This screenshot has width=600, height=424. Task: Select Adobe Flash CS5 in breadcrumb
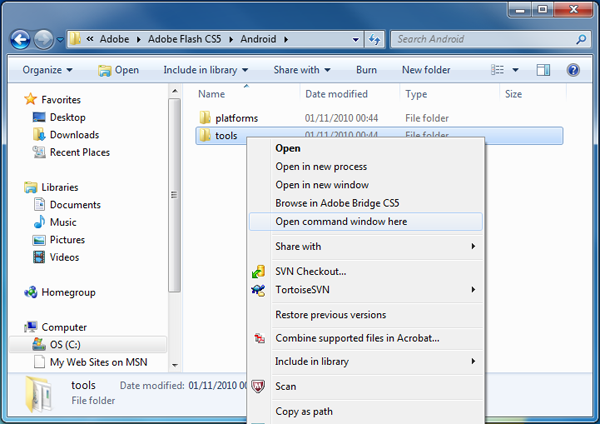185,39
